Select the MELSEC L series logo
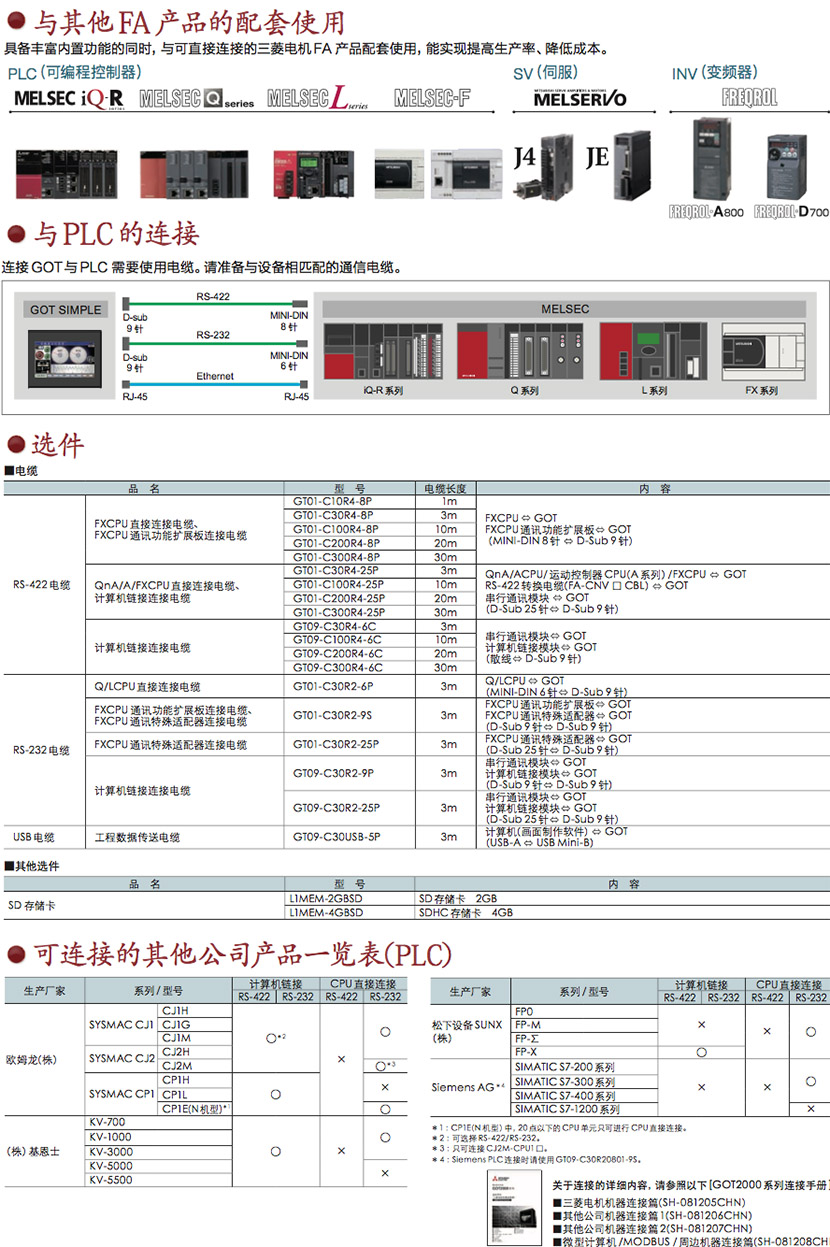This screenshot has height=1247, width=830. (318, 98)
